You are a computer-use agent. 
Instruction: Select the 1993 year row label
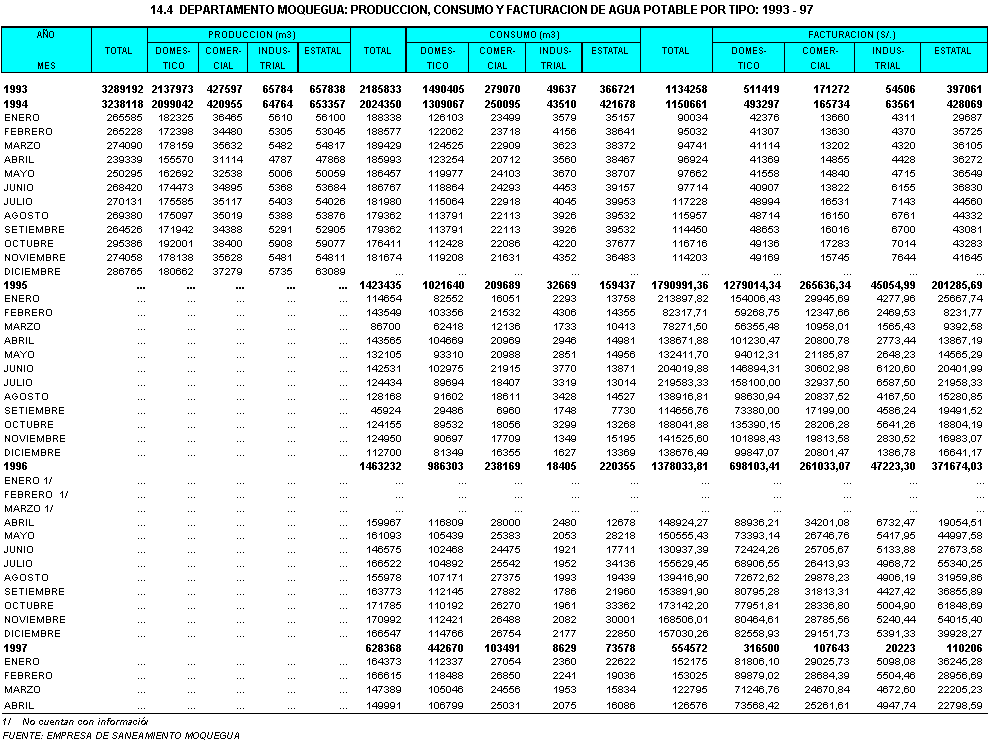pos(16,89)
